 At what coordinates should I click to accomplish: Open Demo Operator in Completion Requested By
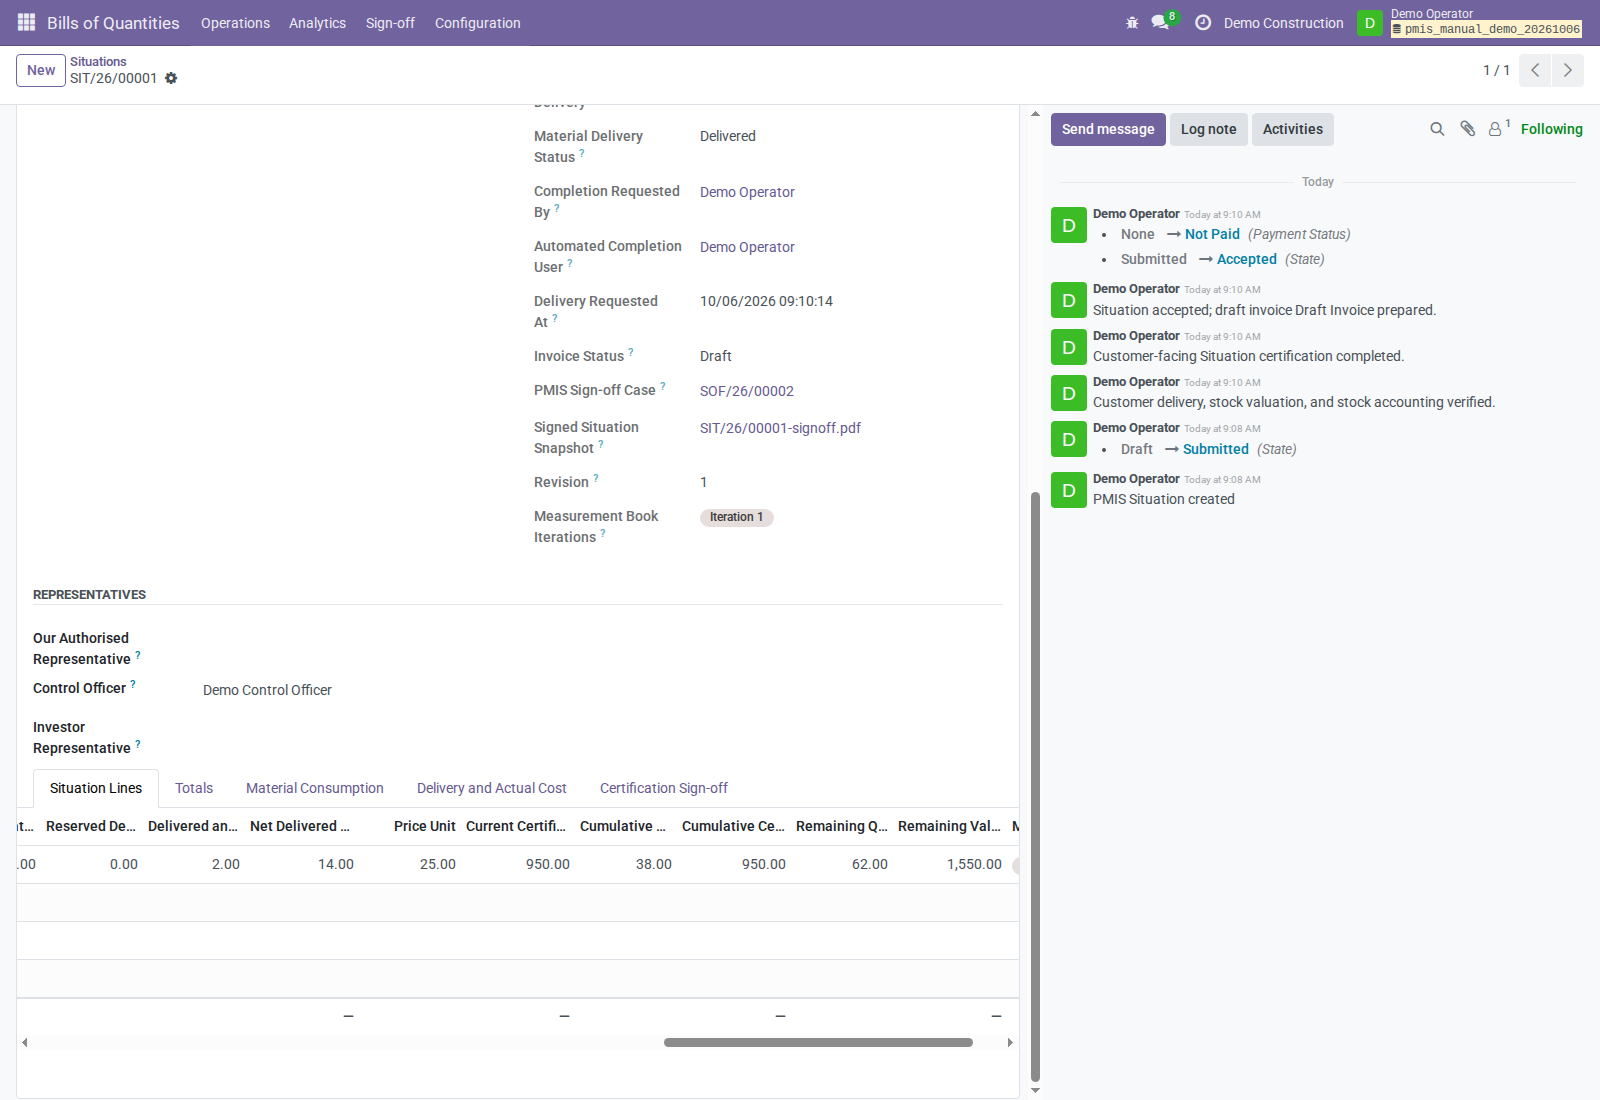(747, 192)
